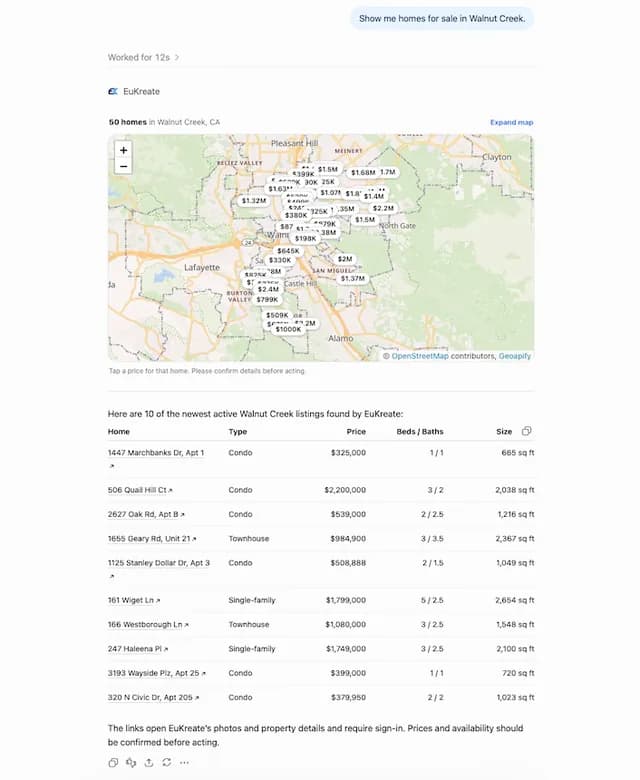640x780 pixels.
Task: Click the $1,799,000 price cell
Action: coord(346,600)
